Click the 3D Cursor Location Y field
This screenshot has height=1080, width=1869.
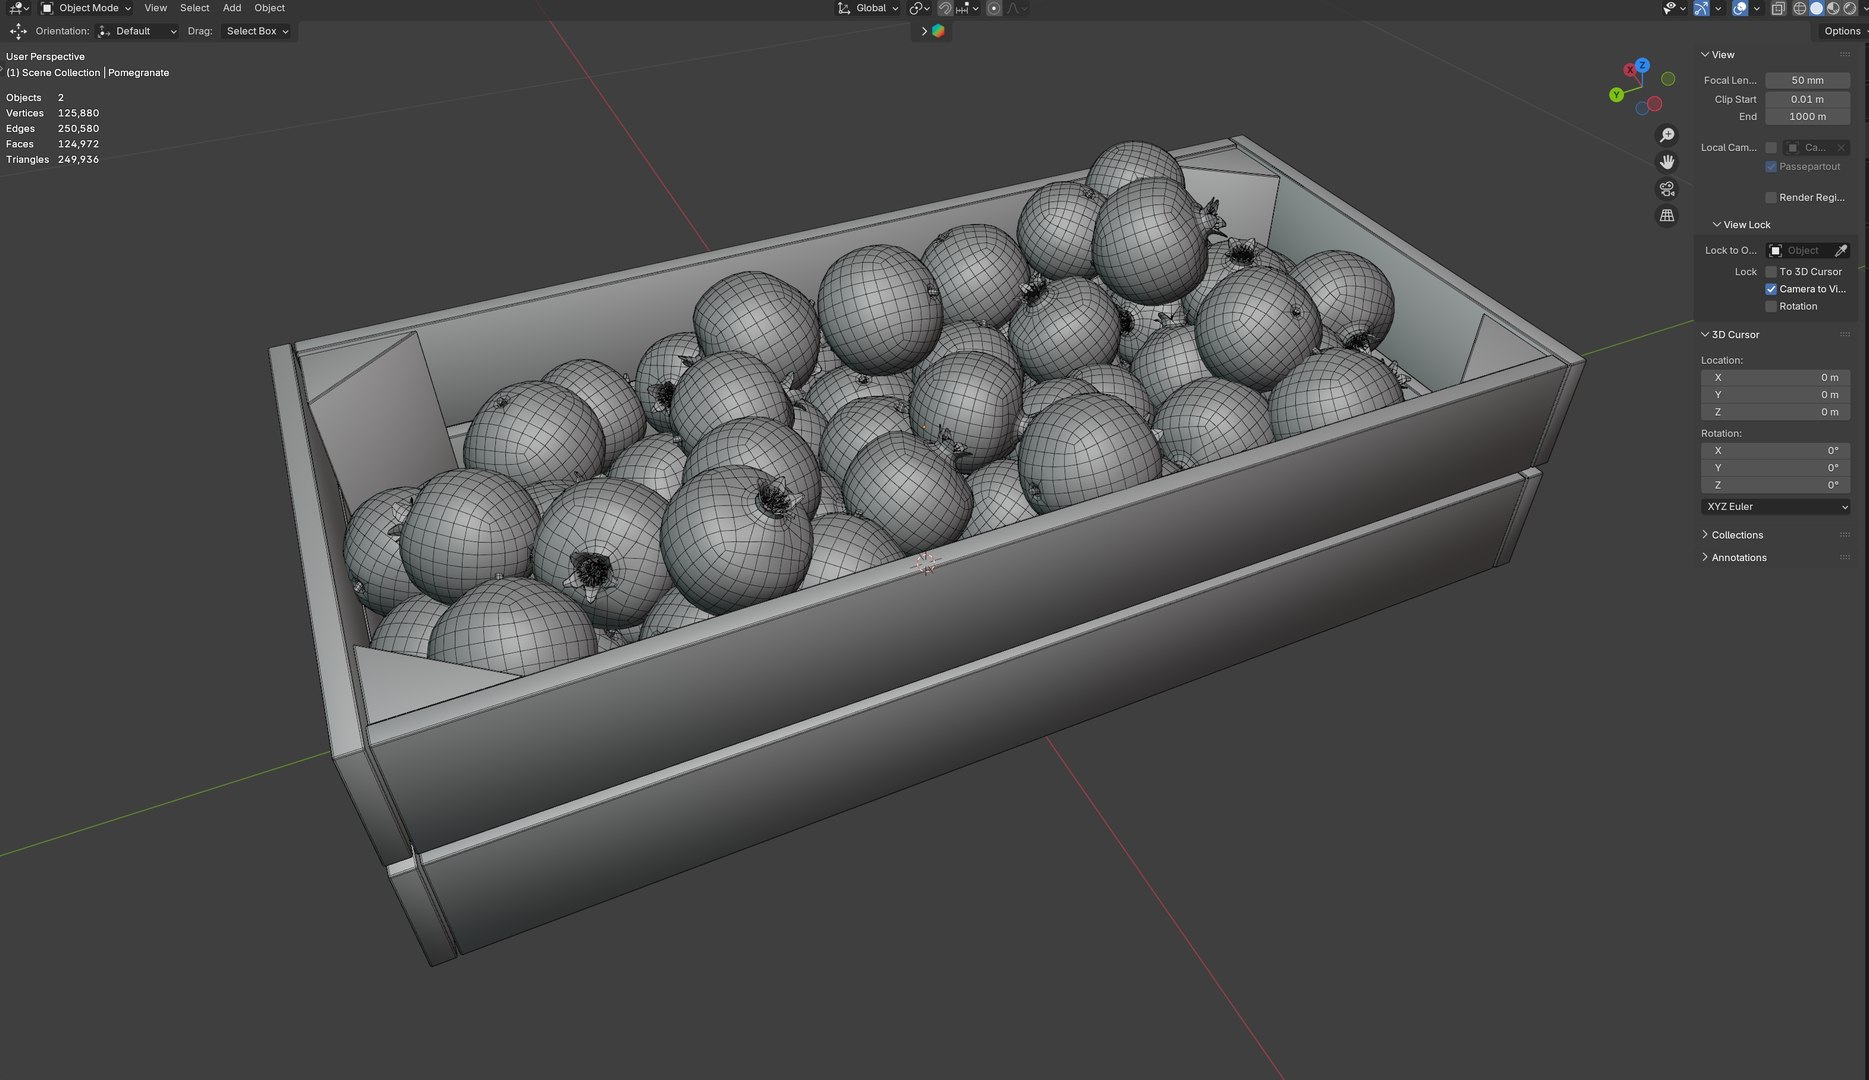(1775, 395)
